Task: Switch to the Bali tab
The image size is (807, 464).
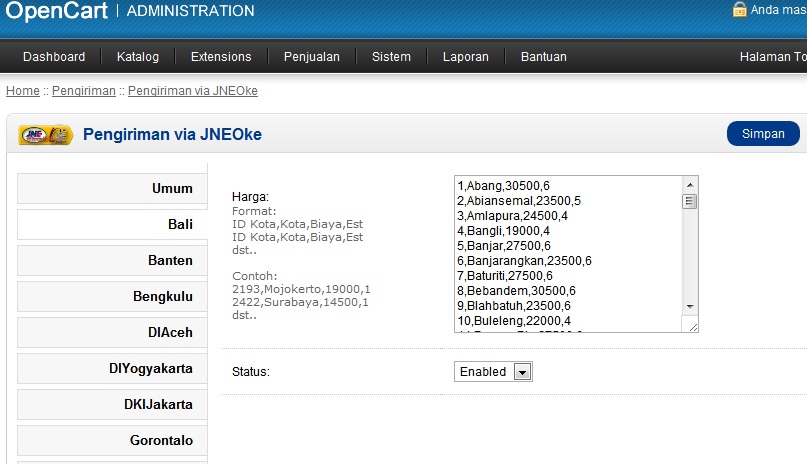Action: [x=112, y=224]
